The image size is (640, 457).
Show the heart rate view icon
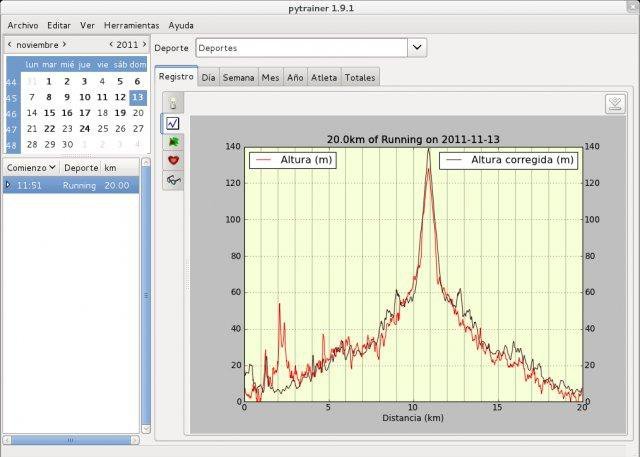[x=173, y=160]
